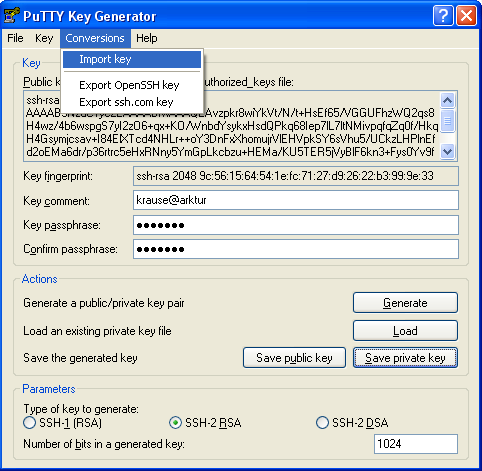This screenshot has width=482, height=471.
Task: Choose Import key from Conversions menu
Action: point(132,59)
